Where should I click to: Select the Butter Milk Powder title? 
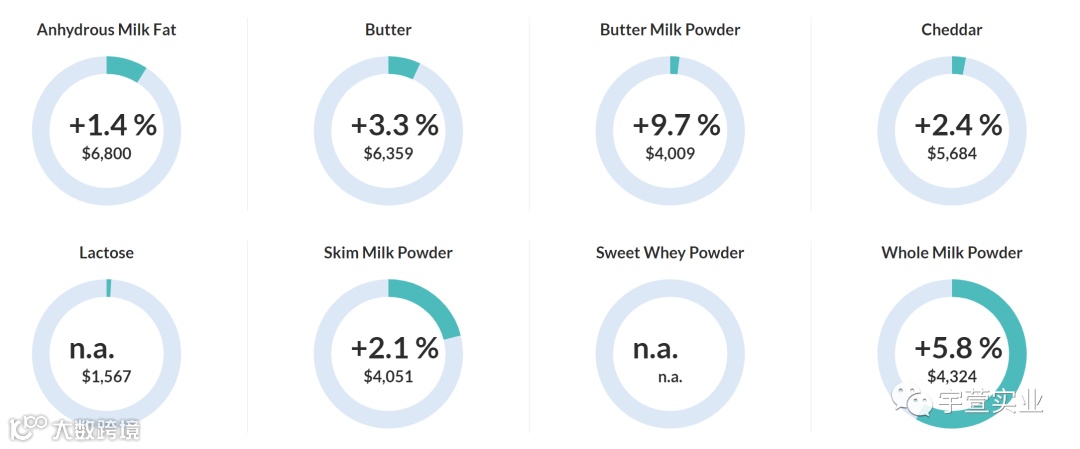(x=670, y=29)
